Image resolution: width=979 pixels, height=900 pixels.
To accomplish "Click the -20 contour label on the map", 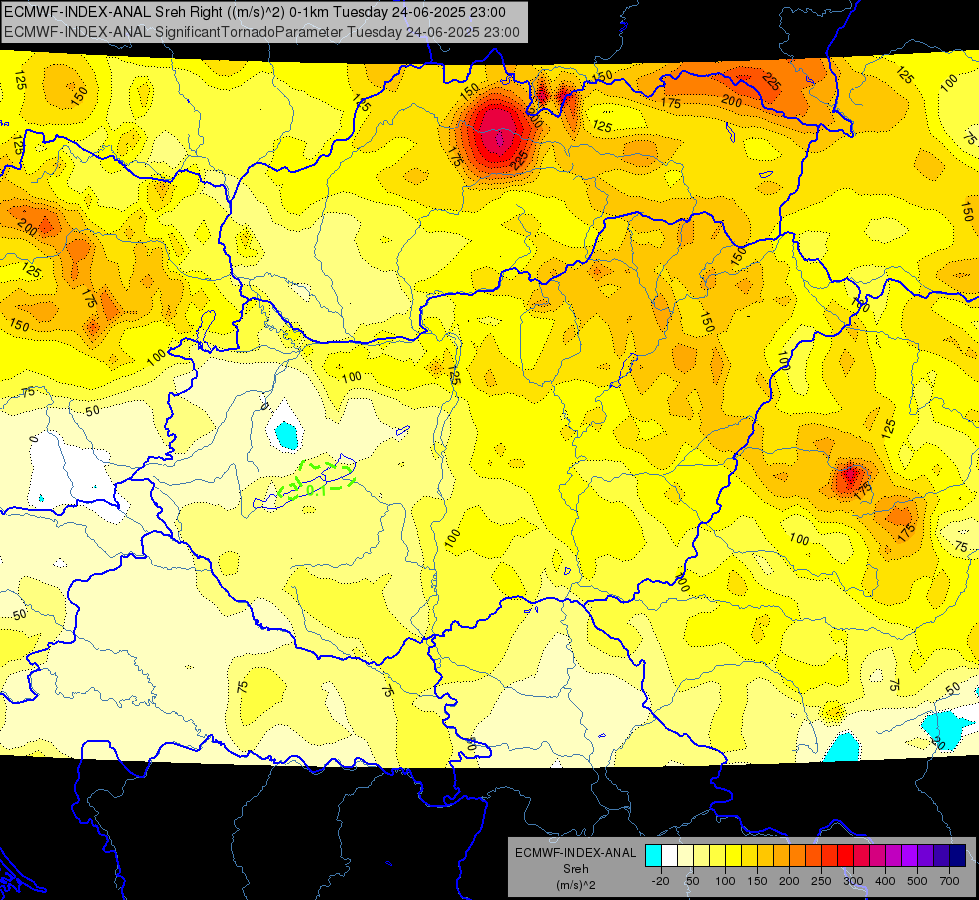I will [x=938, y=742].
